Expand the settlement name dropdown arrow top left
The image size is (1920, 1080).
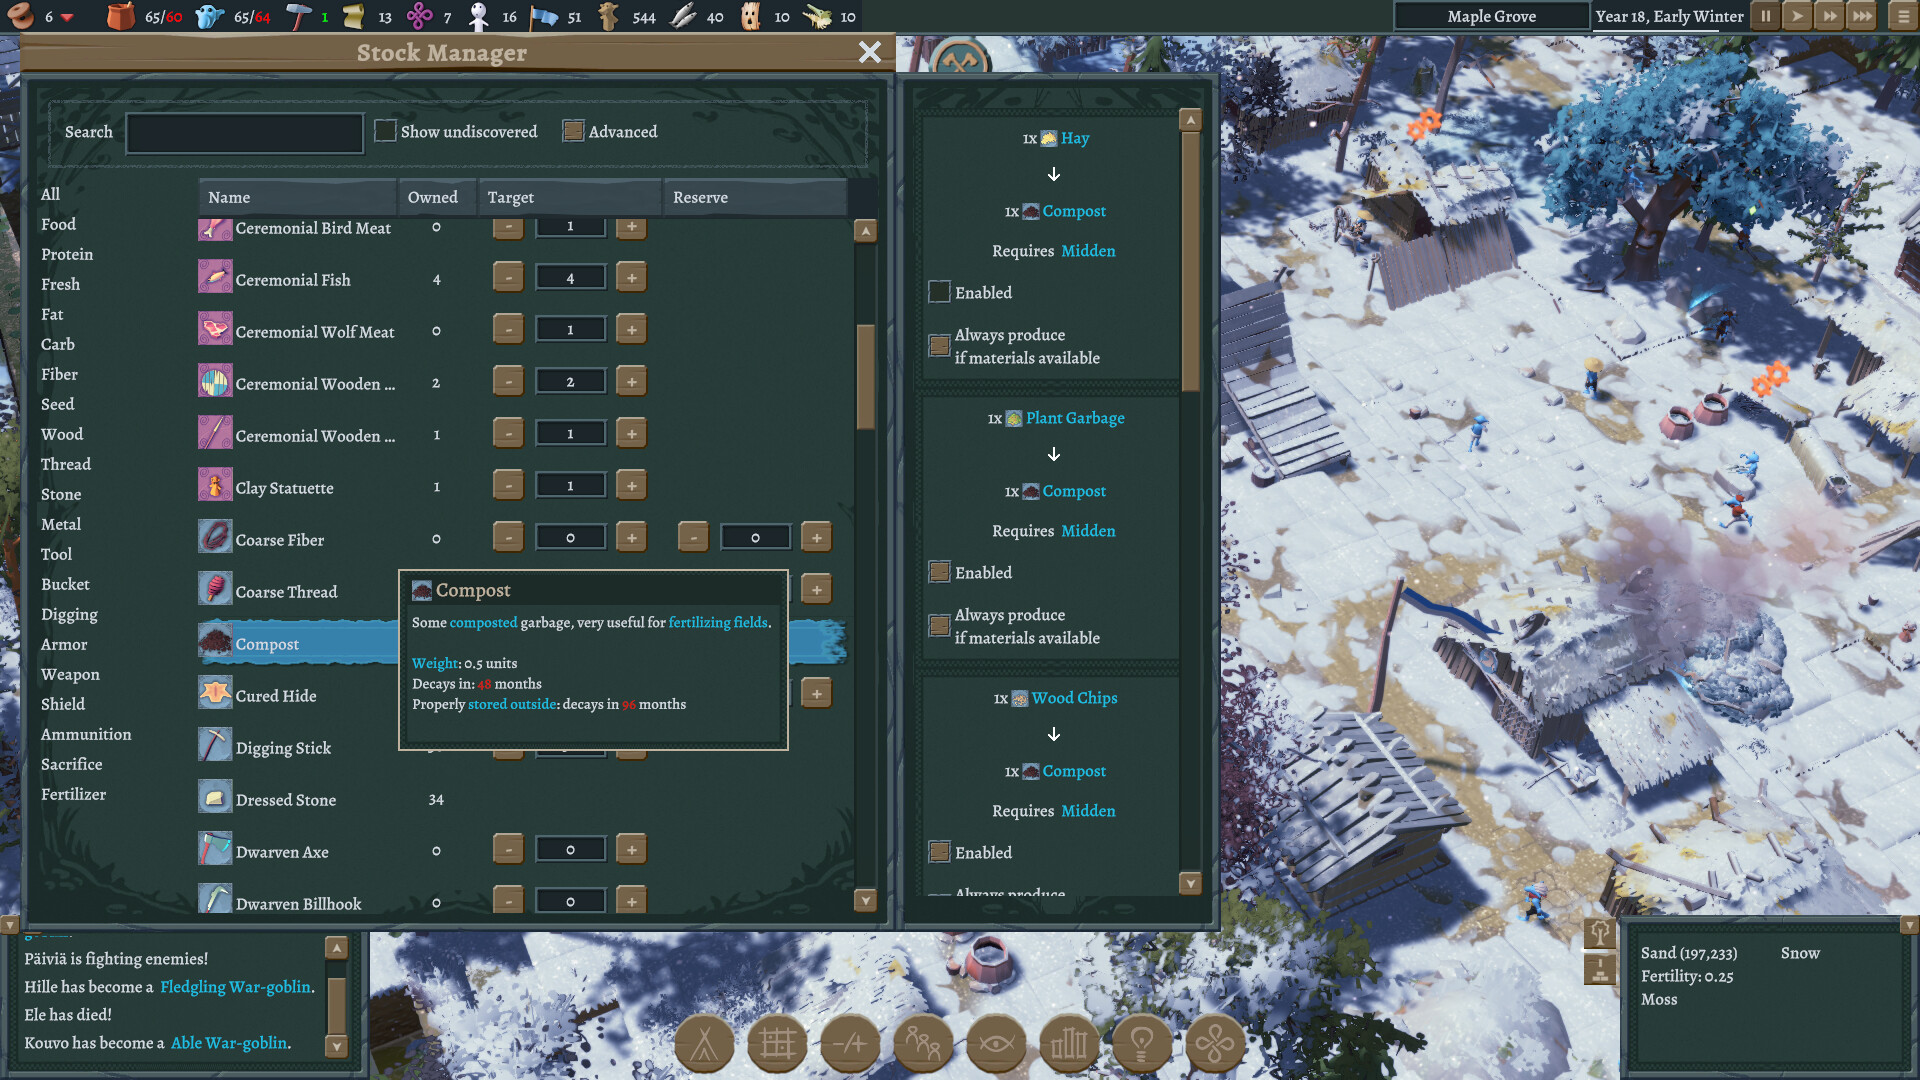pos(66,16)
